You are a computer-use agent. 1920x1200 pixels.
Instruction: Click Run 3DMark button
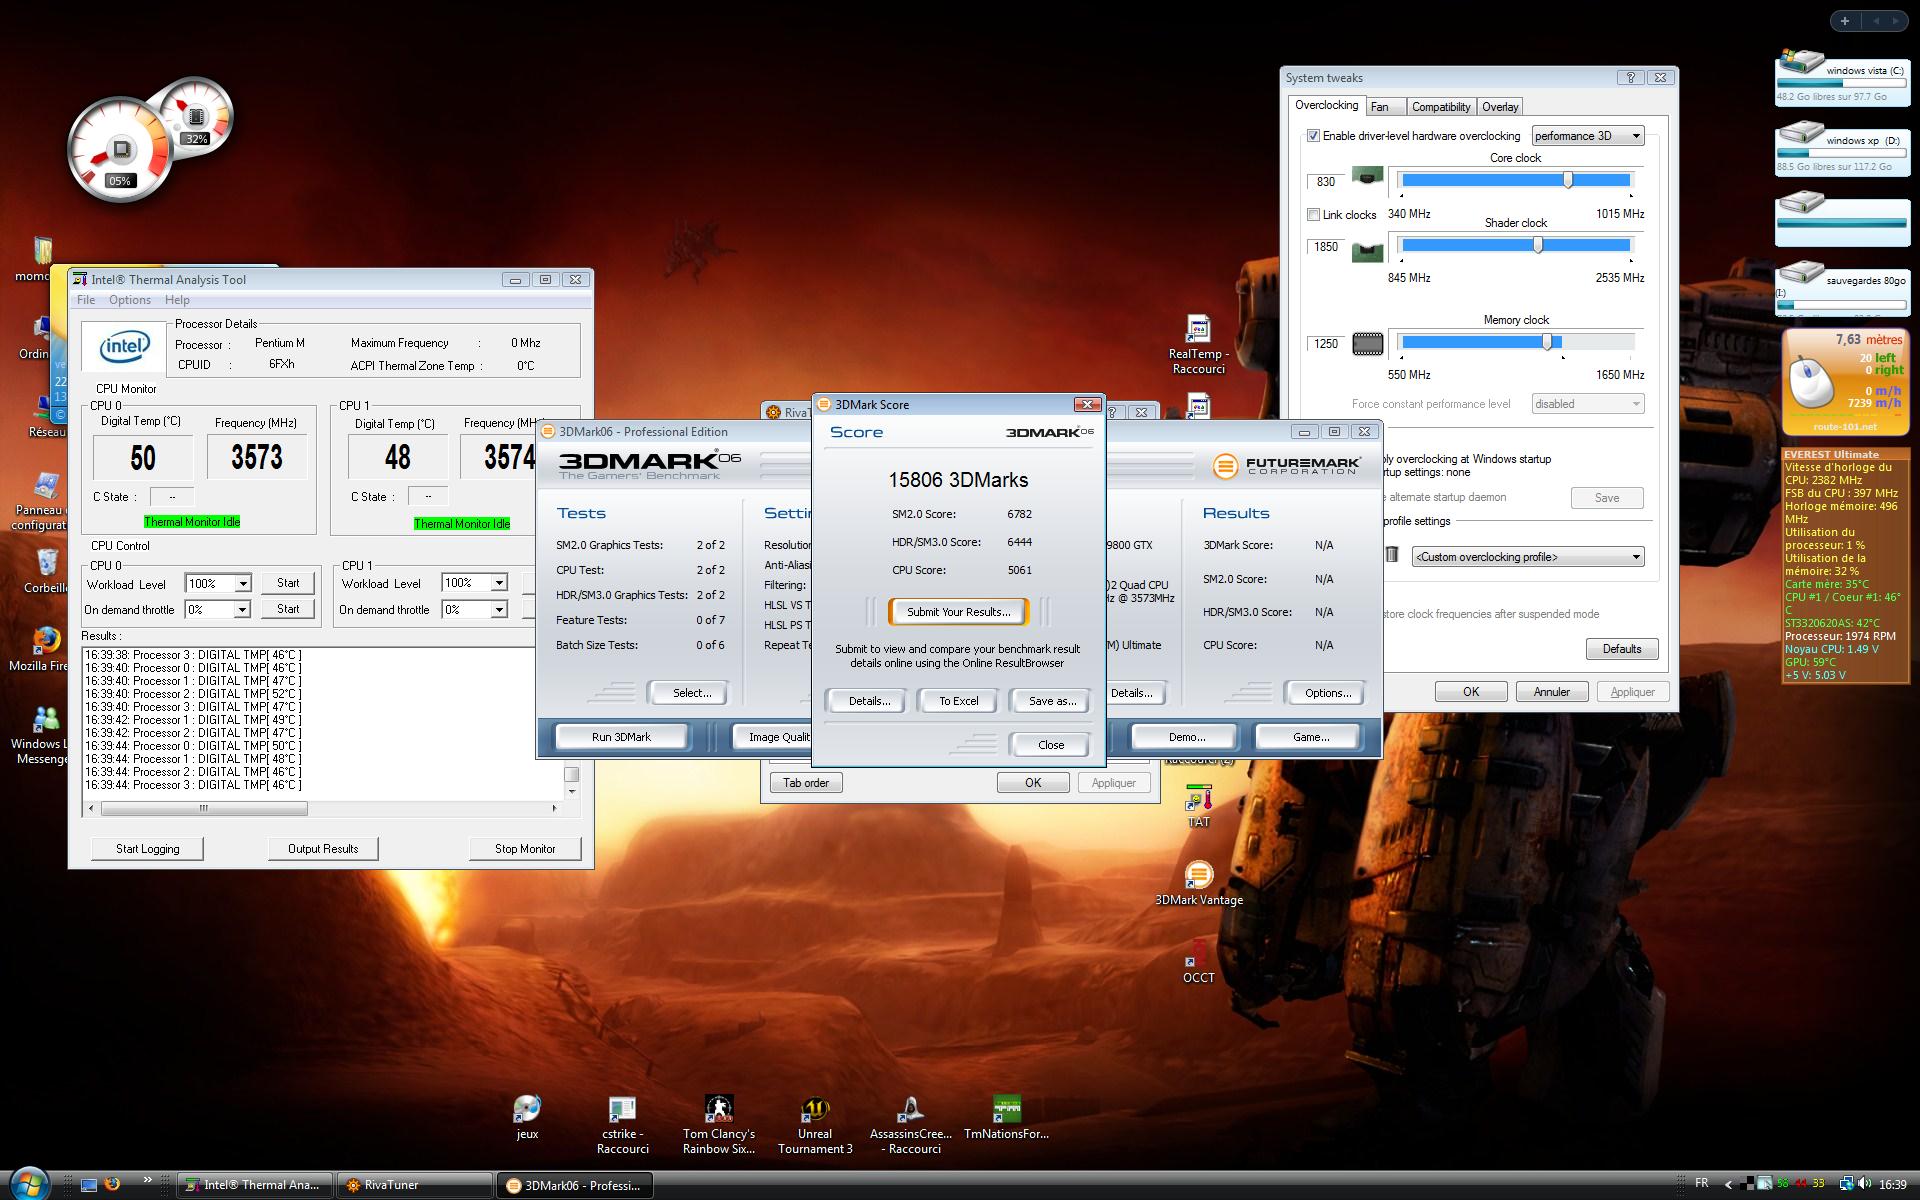(x=621, y=737)
